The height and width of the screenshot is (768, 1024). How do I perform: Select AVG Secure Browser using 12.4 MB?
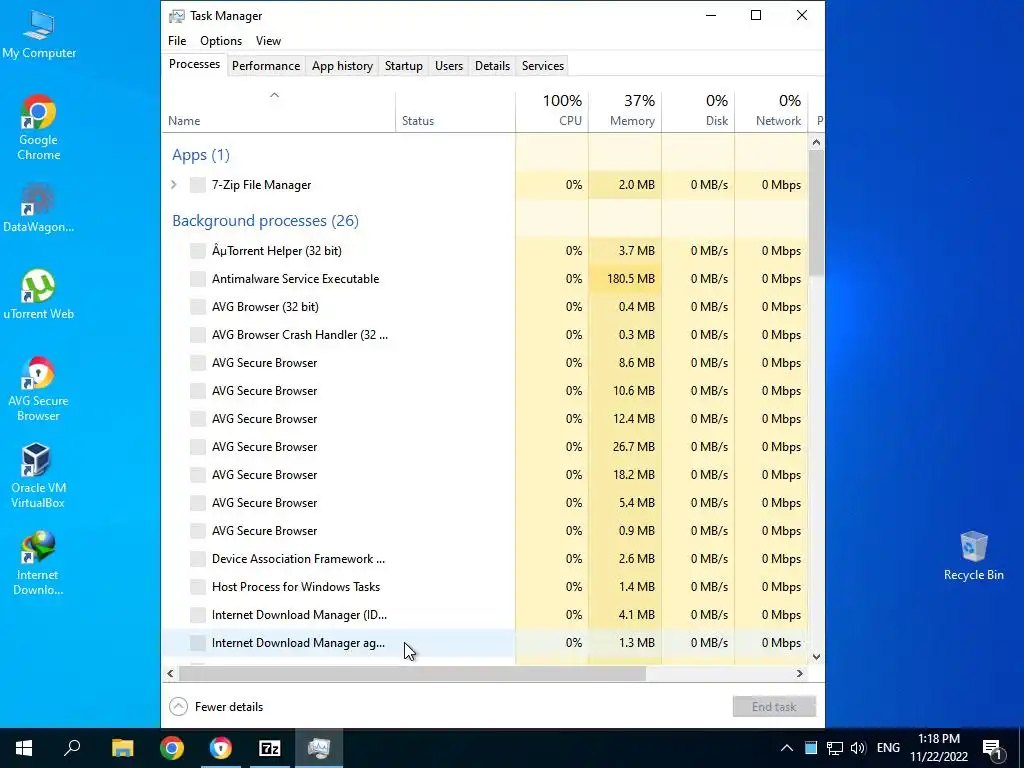(x=485, y=419)
